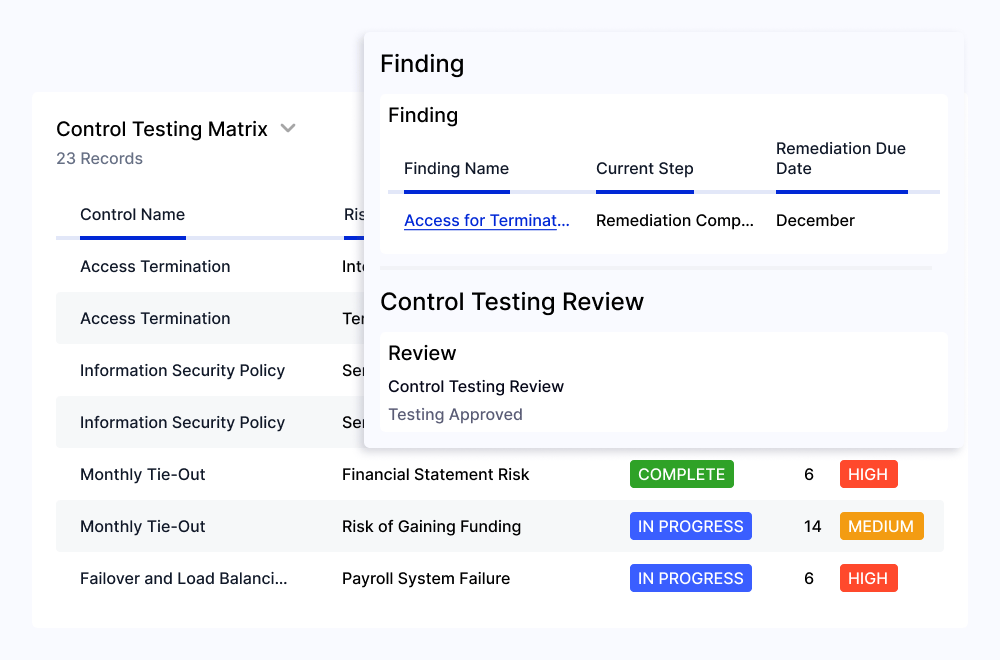Click the Payroll System Failure cell
The width and height of the screenshot is (1000, 660).
[x=426, y=578]
